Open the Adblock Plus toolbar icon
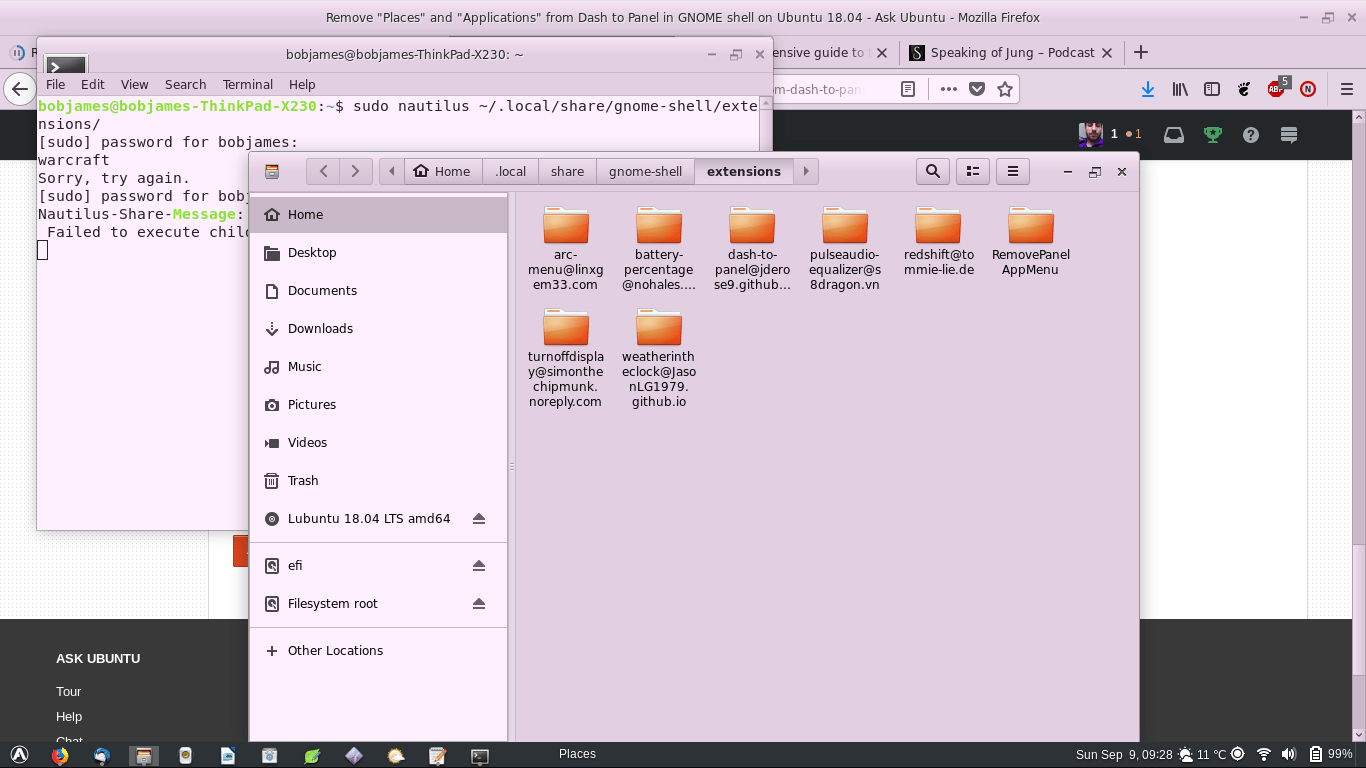Screen dimensions: 1366x768 point(1276,89)
